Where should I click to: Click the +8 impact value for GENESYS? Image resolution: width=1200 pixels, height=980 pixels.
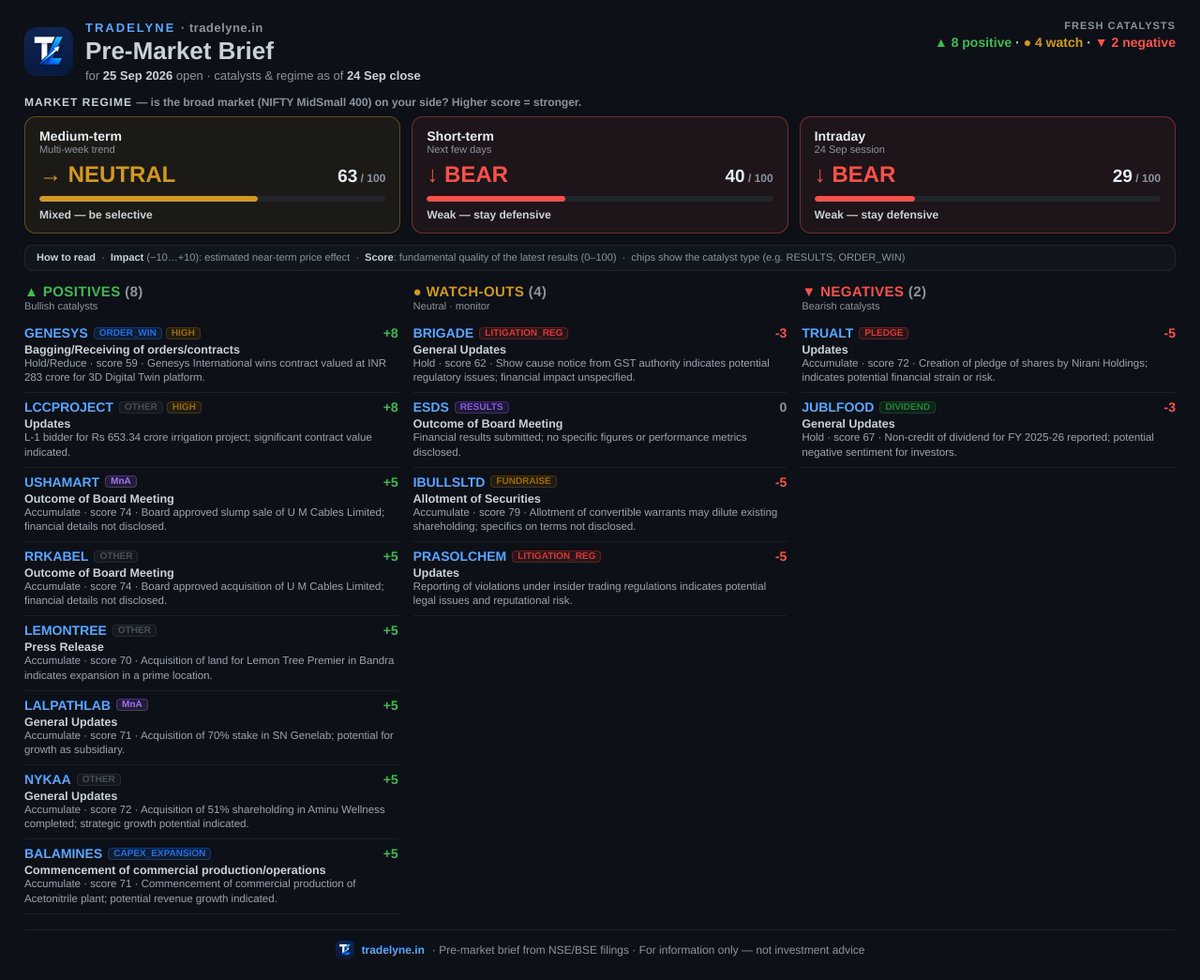[390, 333]
